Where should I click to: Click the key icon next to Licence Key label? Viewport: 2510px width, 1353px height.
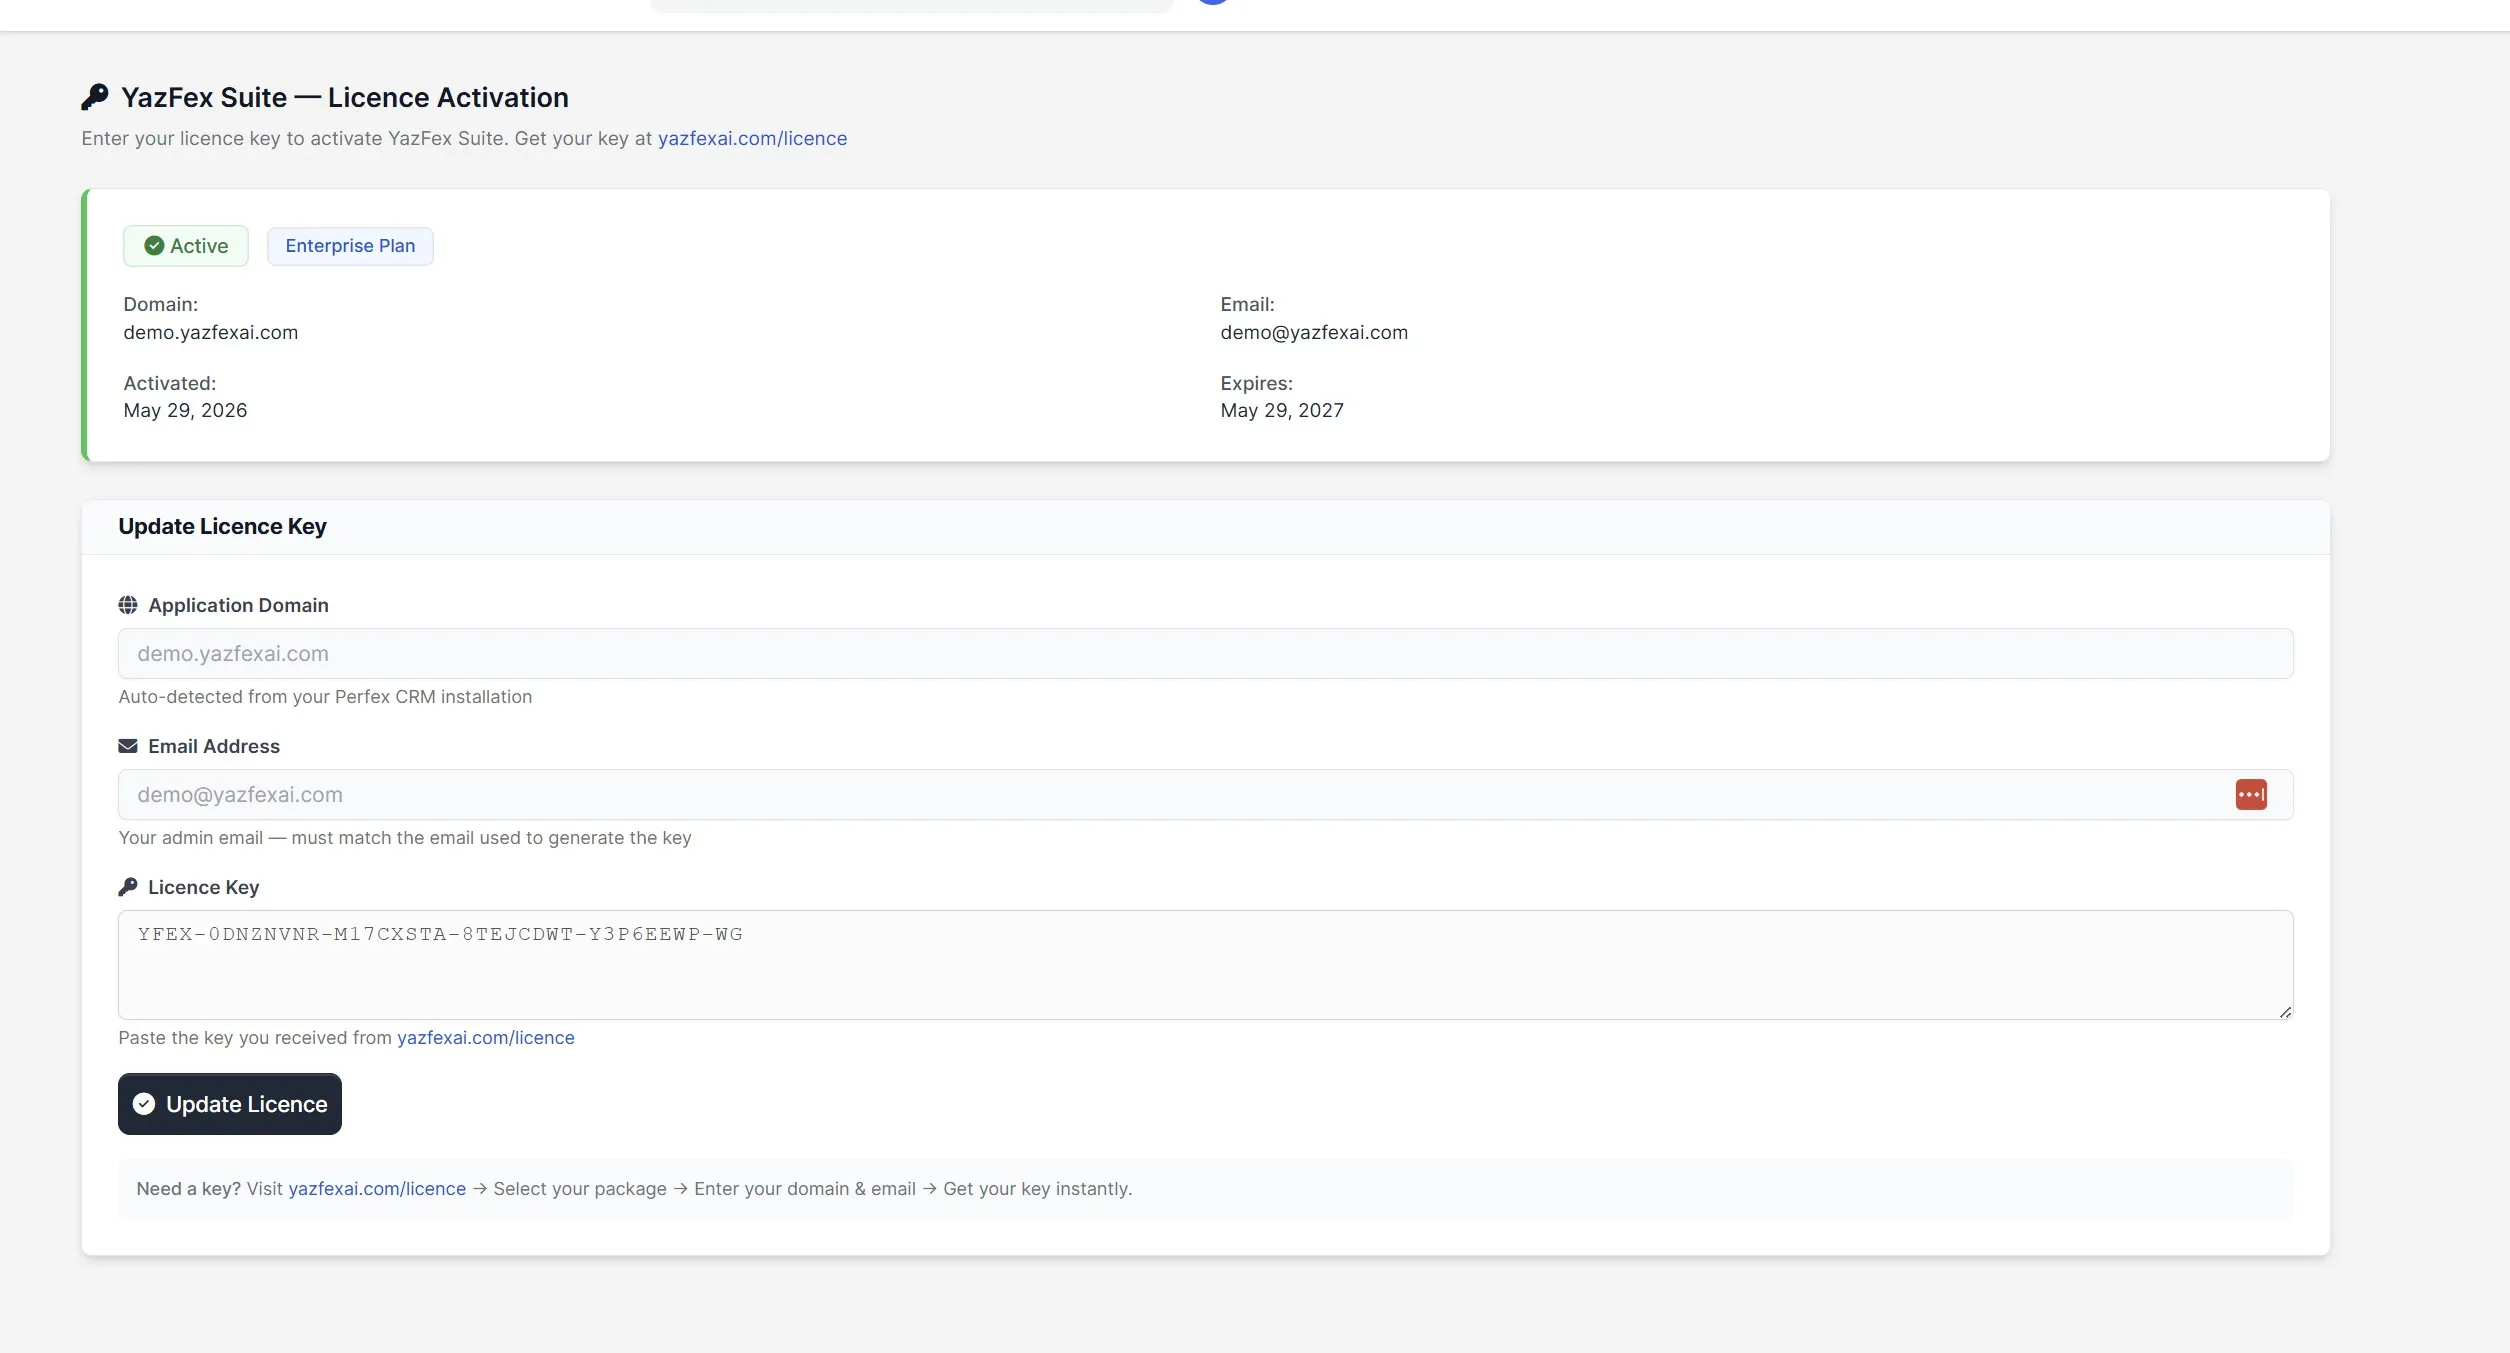pyautogui.click(x=128, y=887)
